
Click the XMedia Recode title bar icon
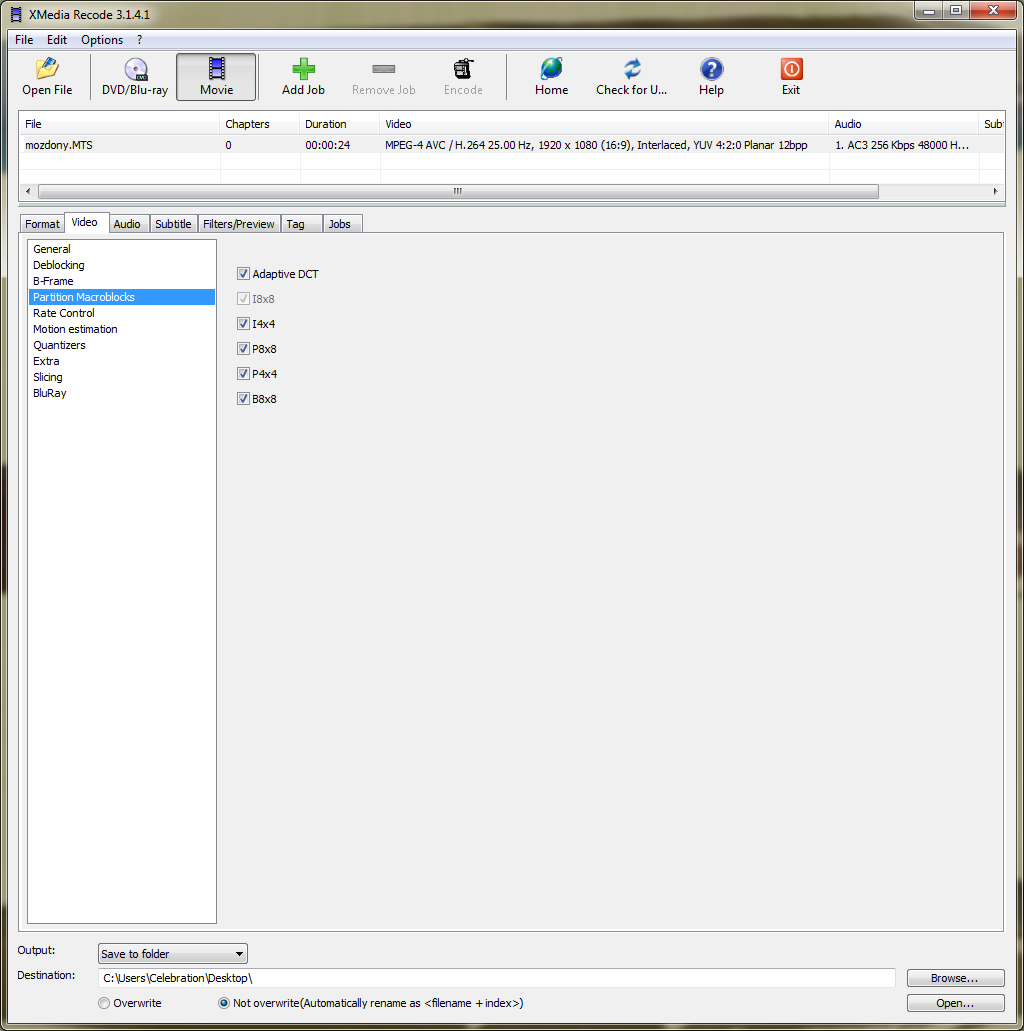pos(16,14)
